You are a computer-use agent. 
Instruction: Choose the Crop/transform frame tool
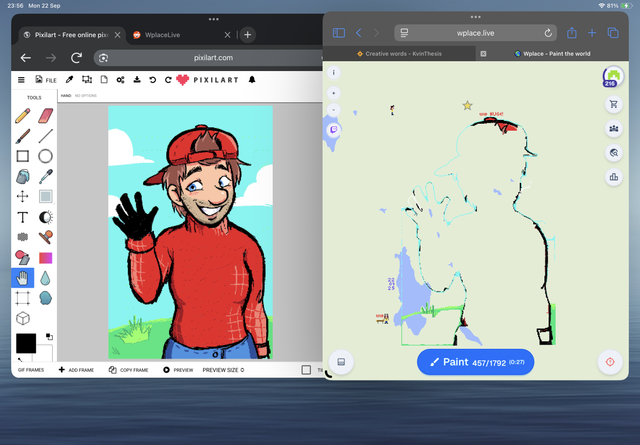[22, 298]
